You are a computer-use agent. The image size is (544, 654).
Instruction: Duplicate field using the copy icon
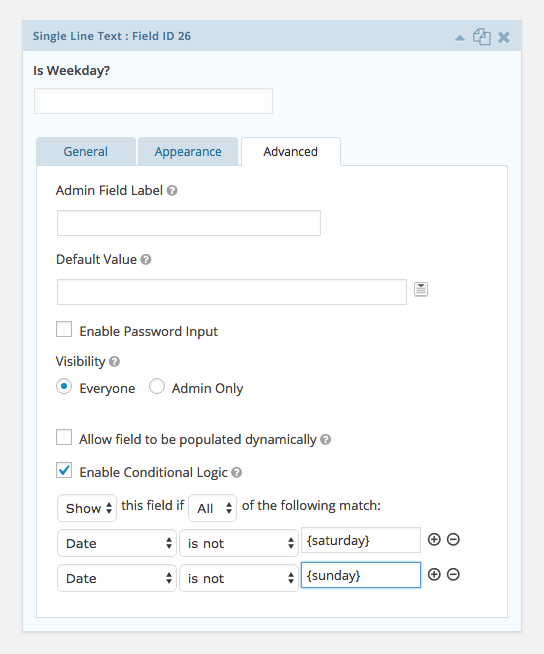tap(481, 37)
